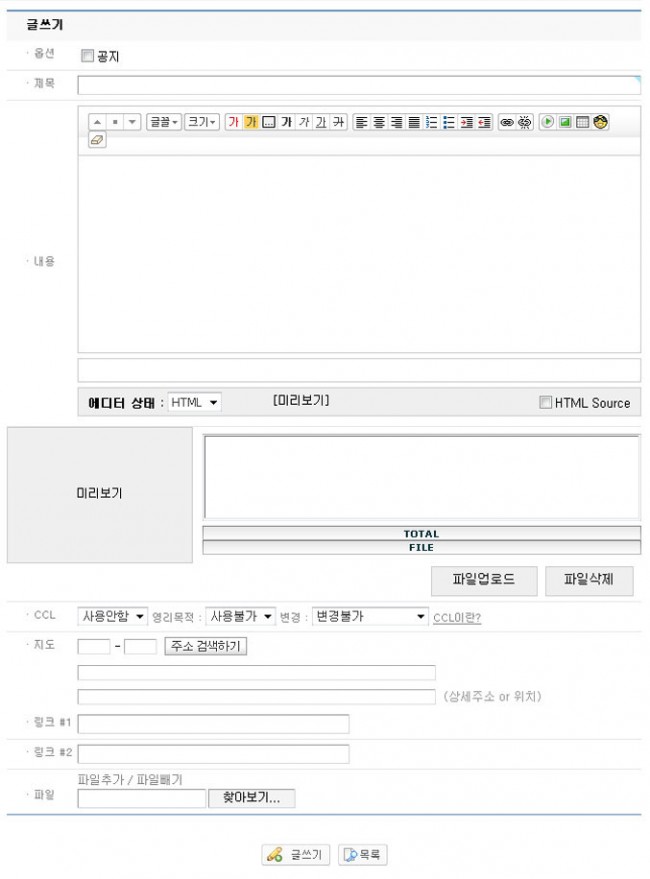Insert a numbered list
Image resolution: width=650 pixels, height=879 pixels.
point(431,122)
